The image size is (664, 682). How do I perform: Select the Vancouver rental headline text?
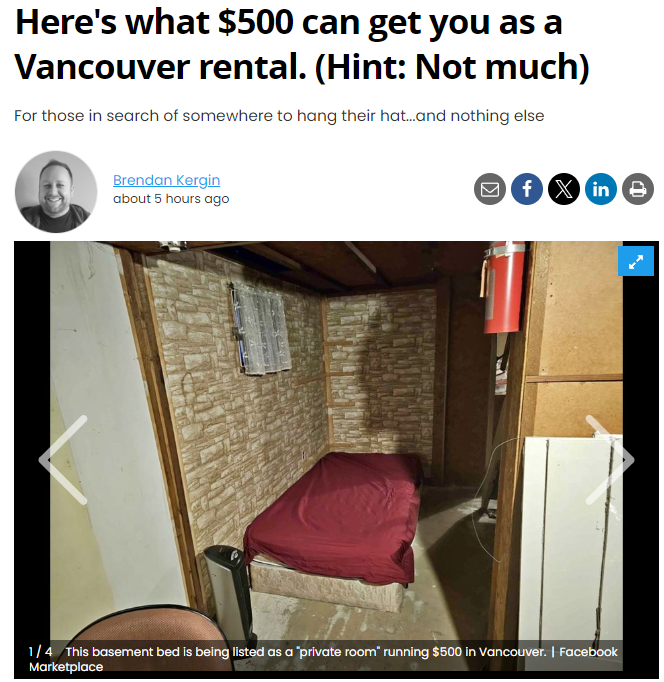[x=301, y=43]
